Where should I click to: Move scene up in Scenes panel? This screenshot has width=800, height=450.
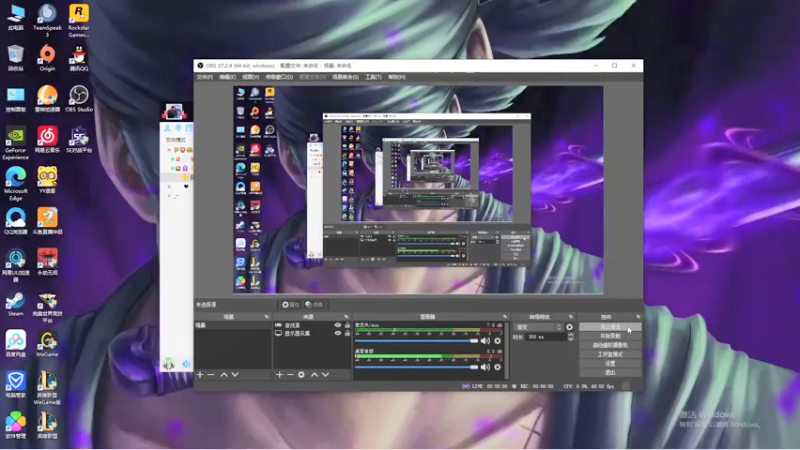[224, 374]
